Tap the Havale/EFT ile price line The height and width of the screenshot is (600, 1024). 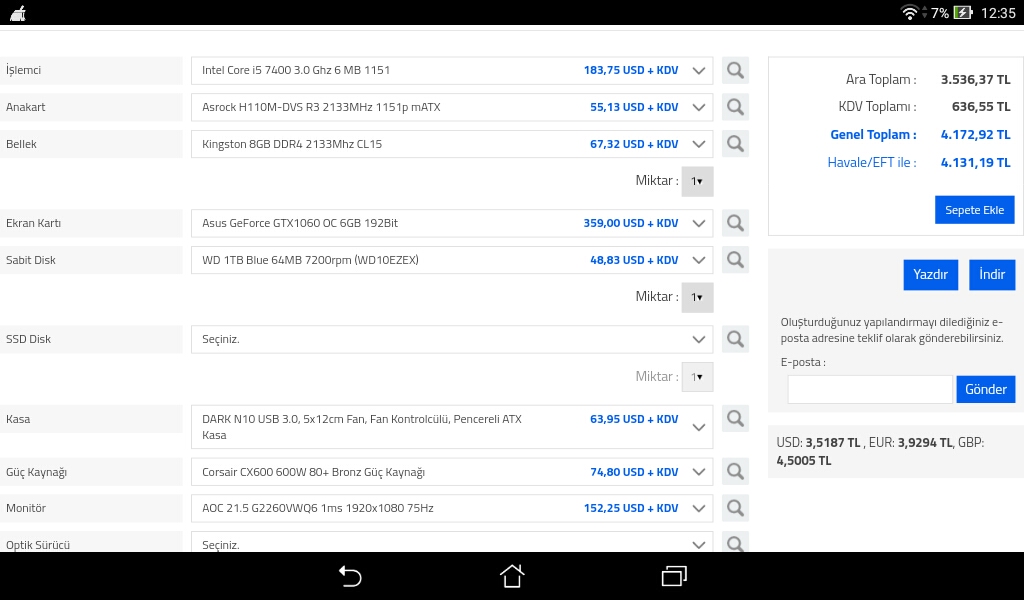coord(919,163)
